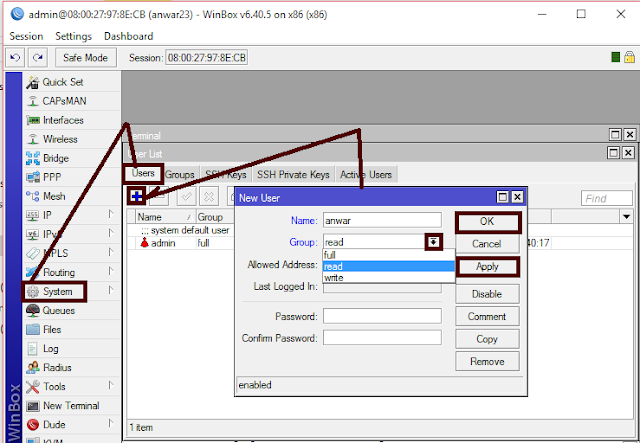Choose write from the Group list
Viewport: 640px width, 443px height.
coord(389,278)
